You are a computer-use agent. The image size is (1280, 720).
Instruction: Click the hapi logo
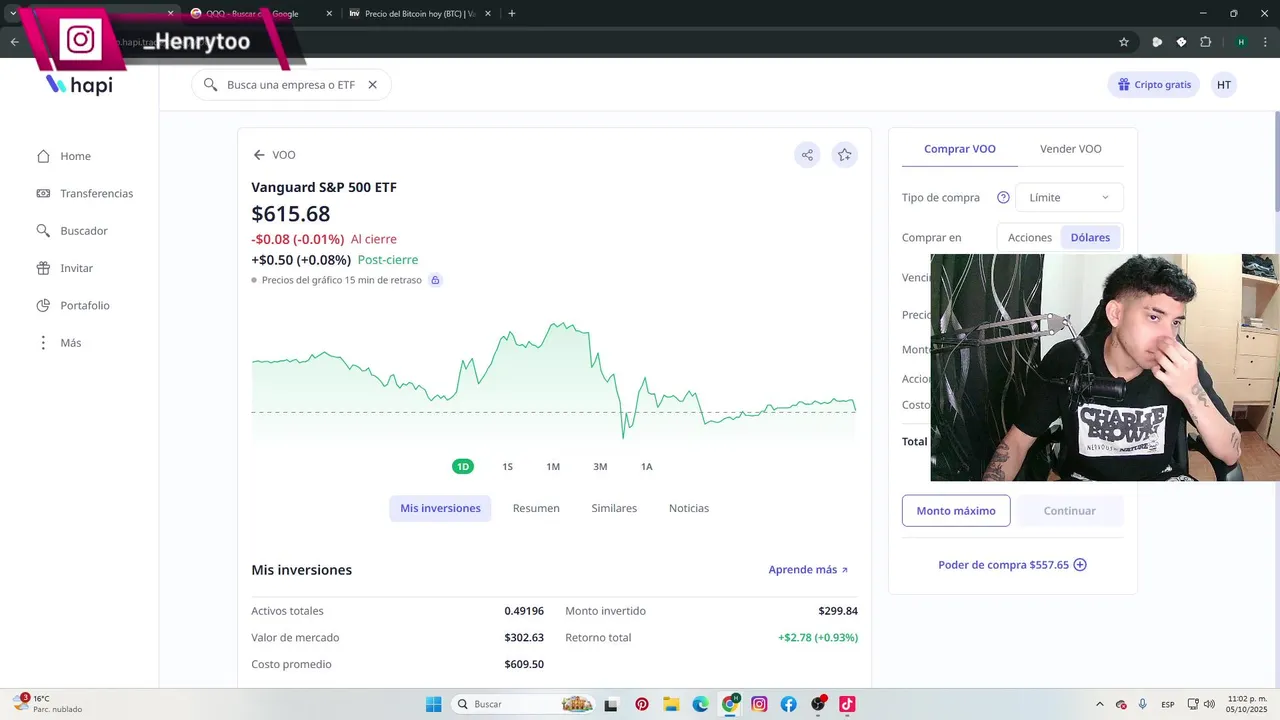point(80,85)
